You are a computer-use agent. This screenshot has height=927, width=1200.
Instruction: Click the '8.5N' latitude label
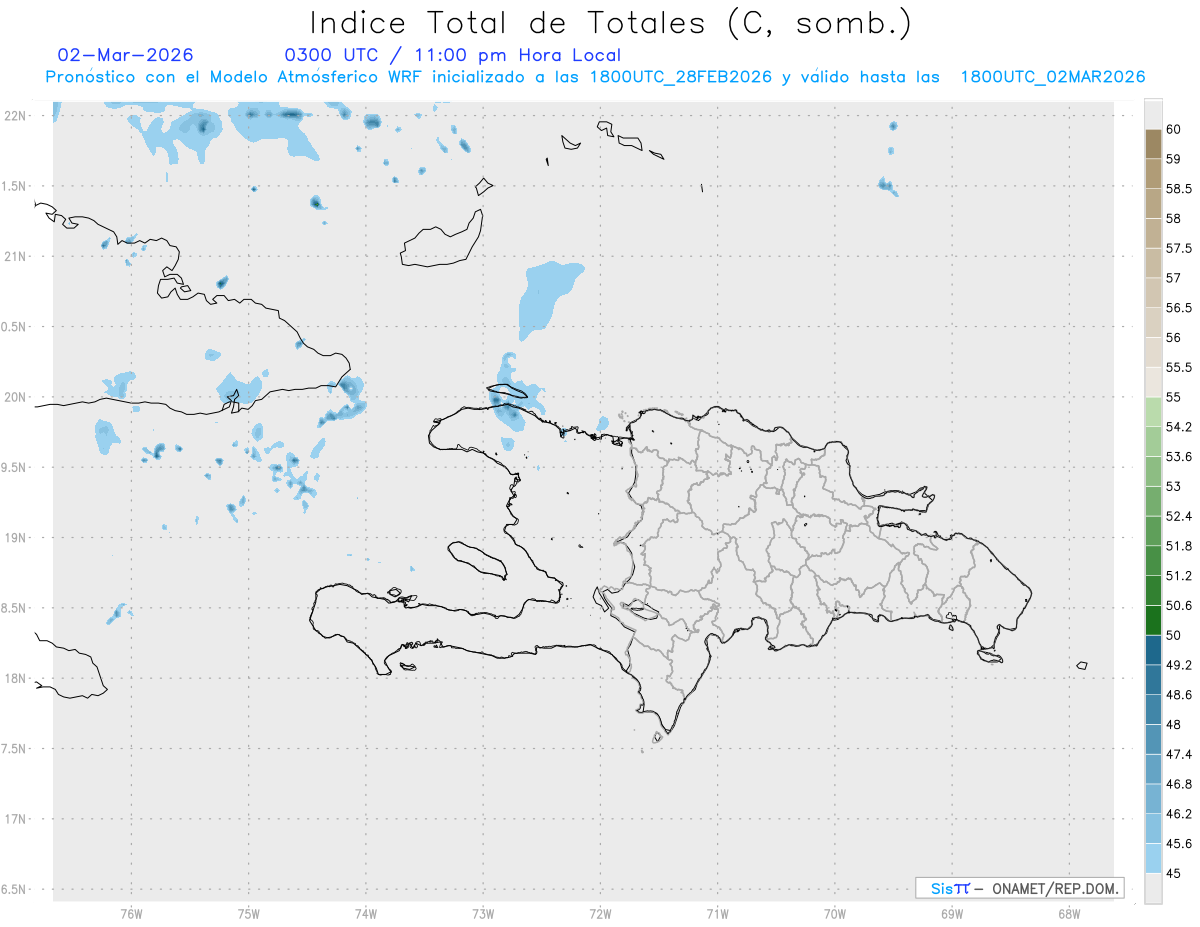point(13,608)
